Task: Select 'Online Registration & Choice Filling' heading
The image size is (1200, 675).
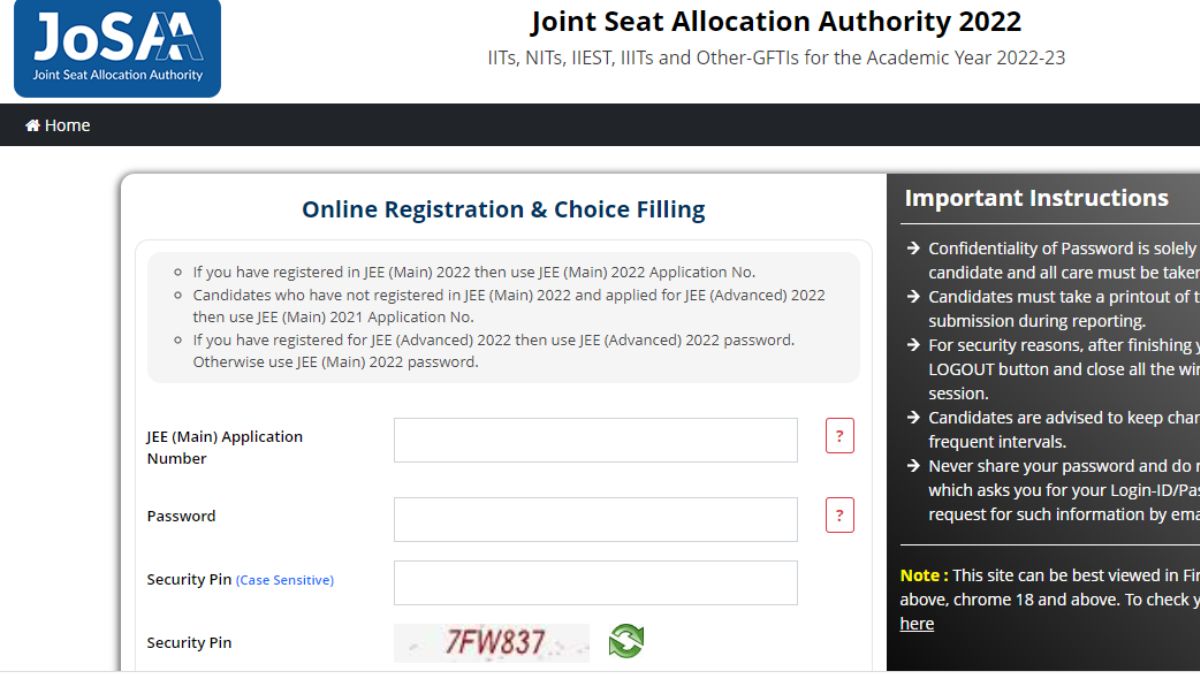Action: point(504,209)
